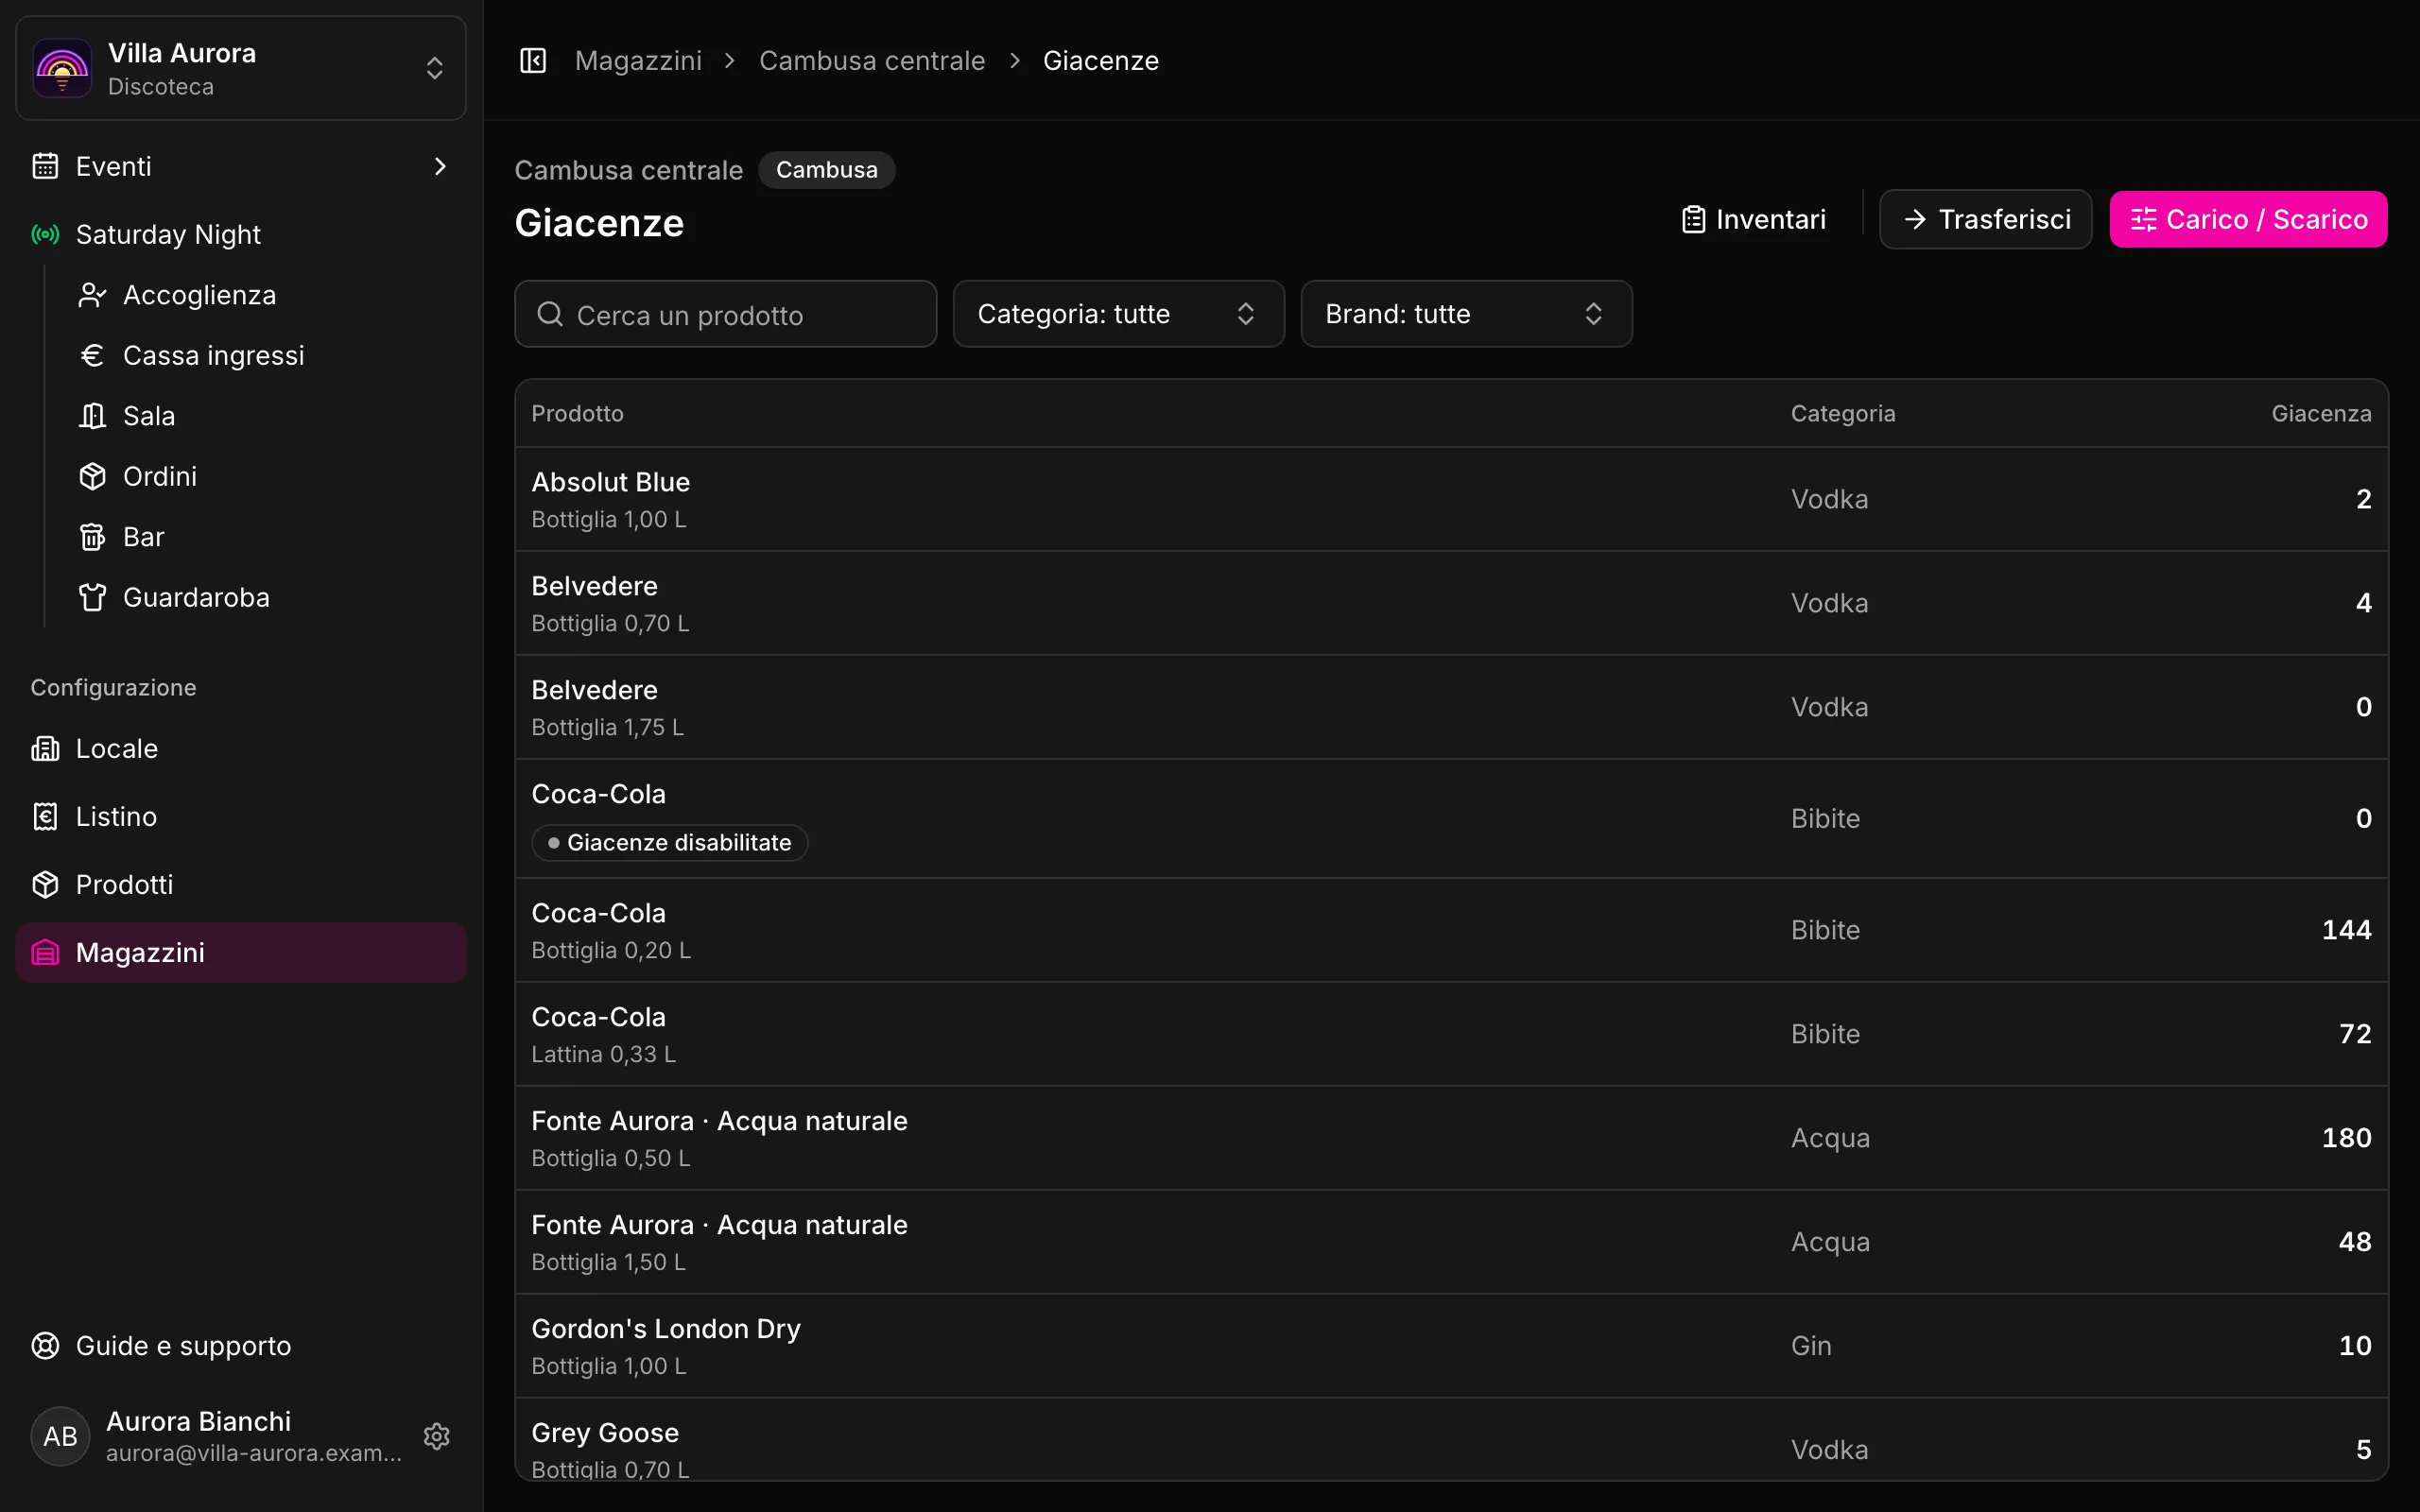
Task: Click the Carico / Scarico button
Action: pos(2248,219)
